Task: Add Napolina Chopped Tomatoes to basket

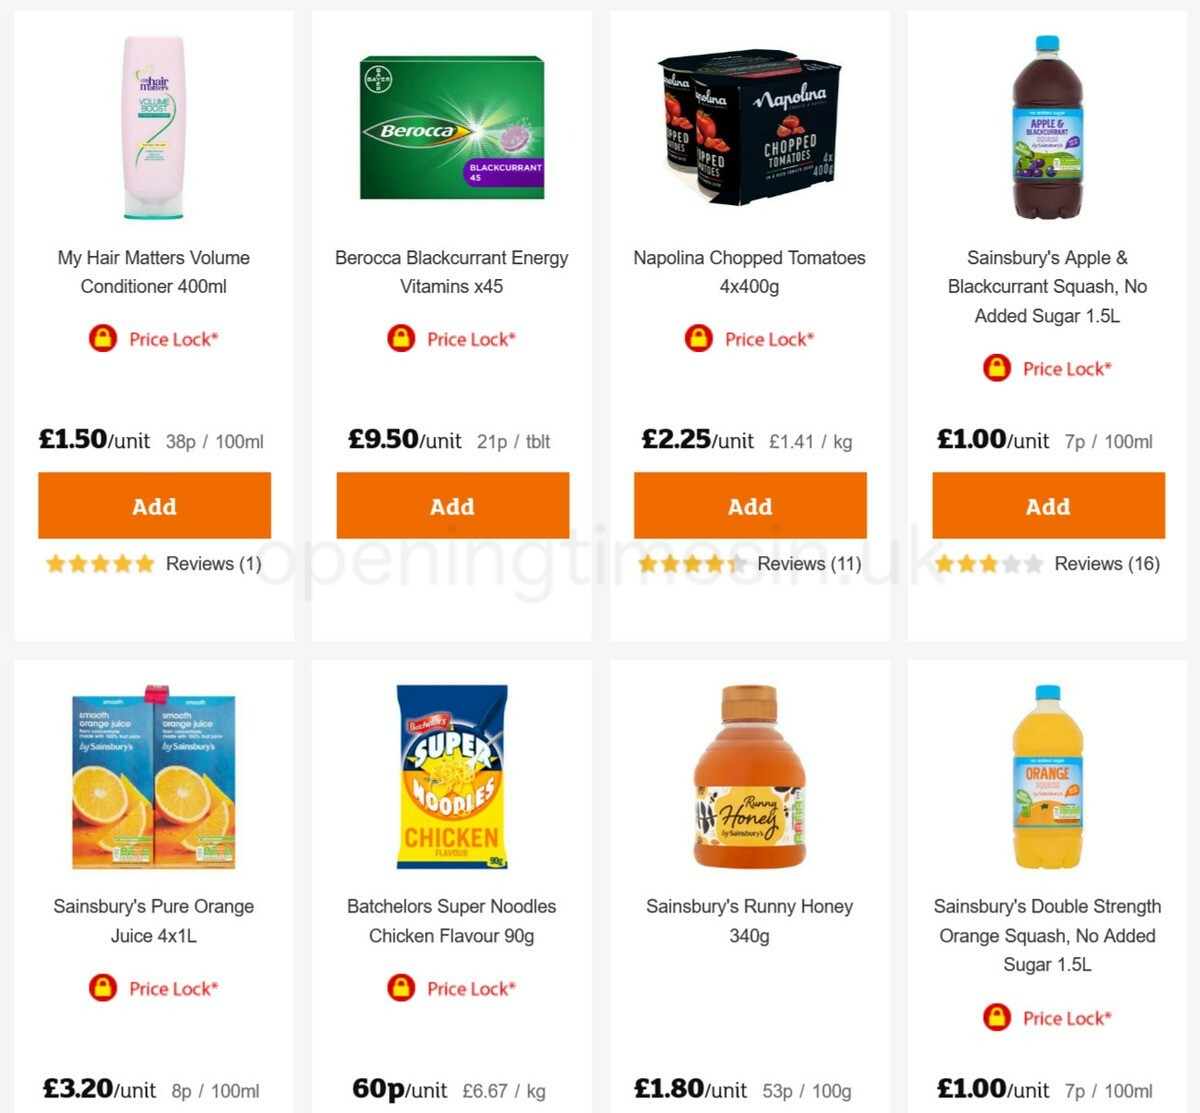Action: tap(749, 506)
